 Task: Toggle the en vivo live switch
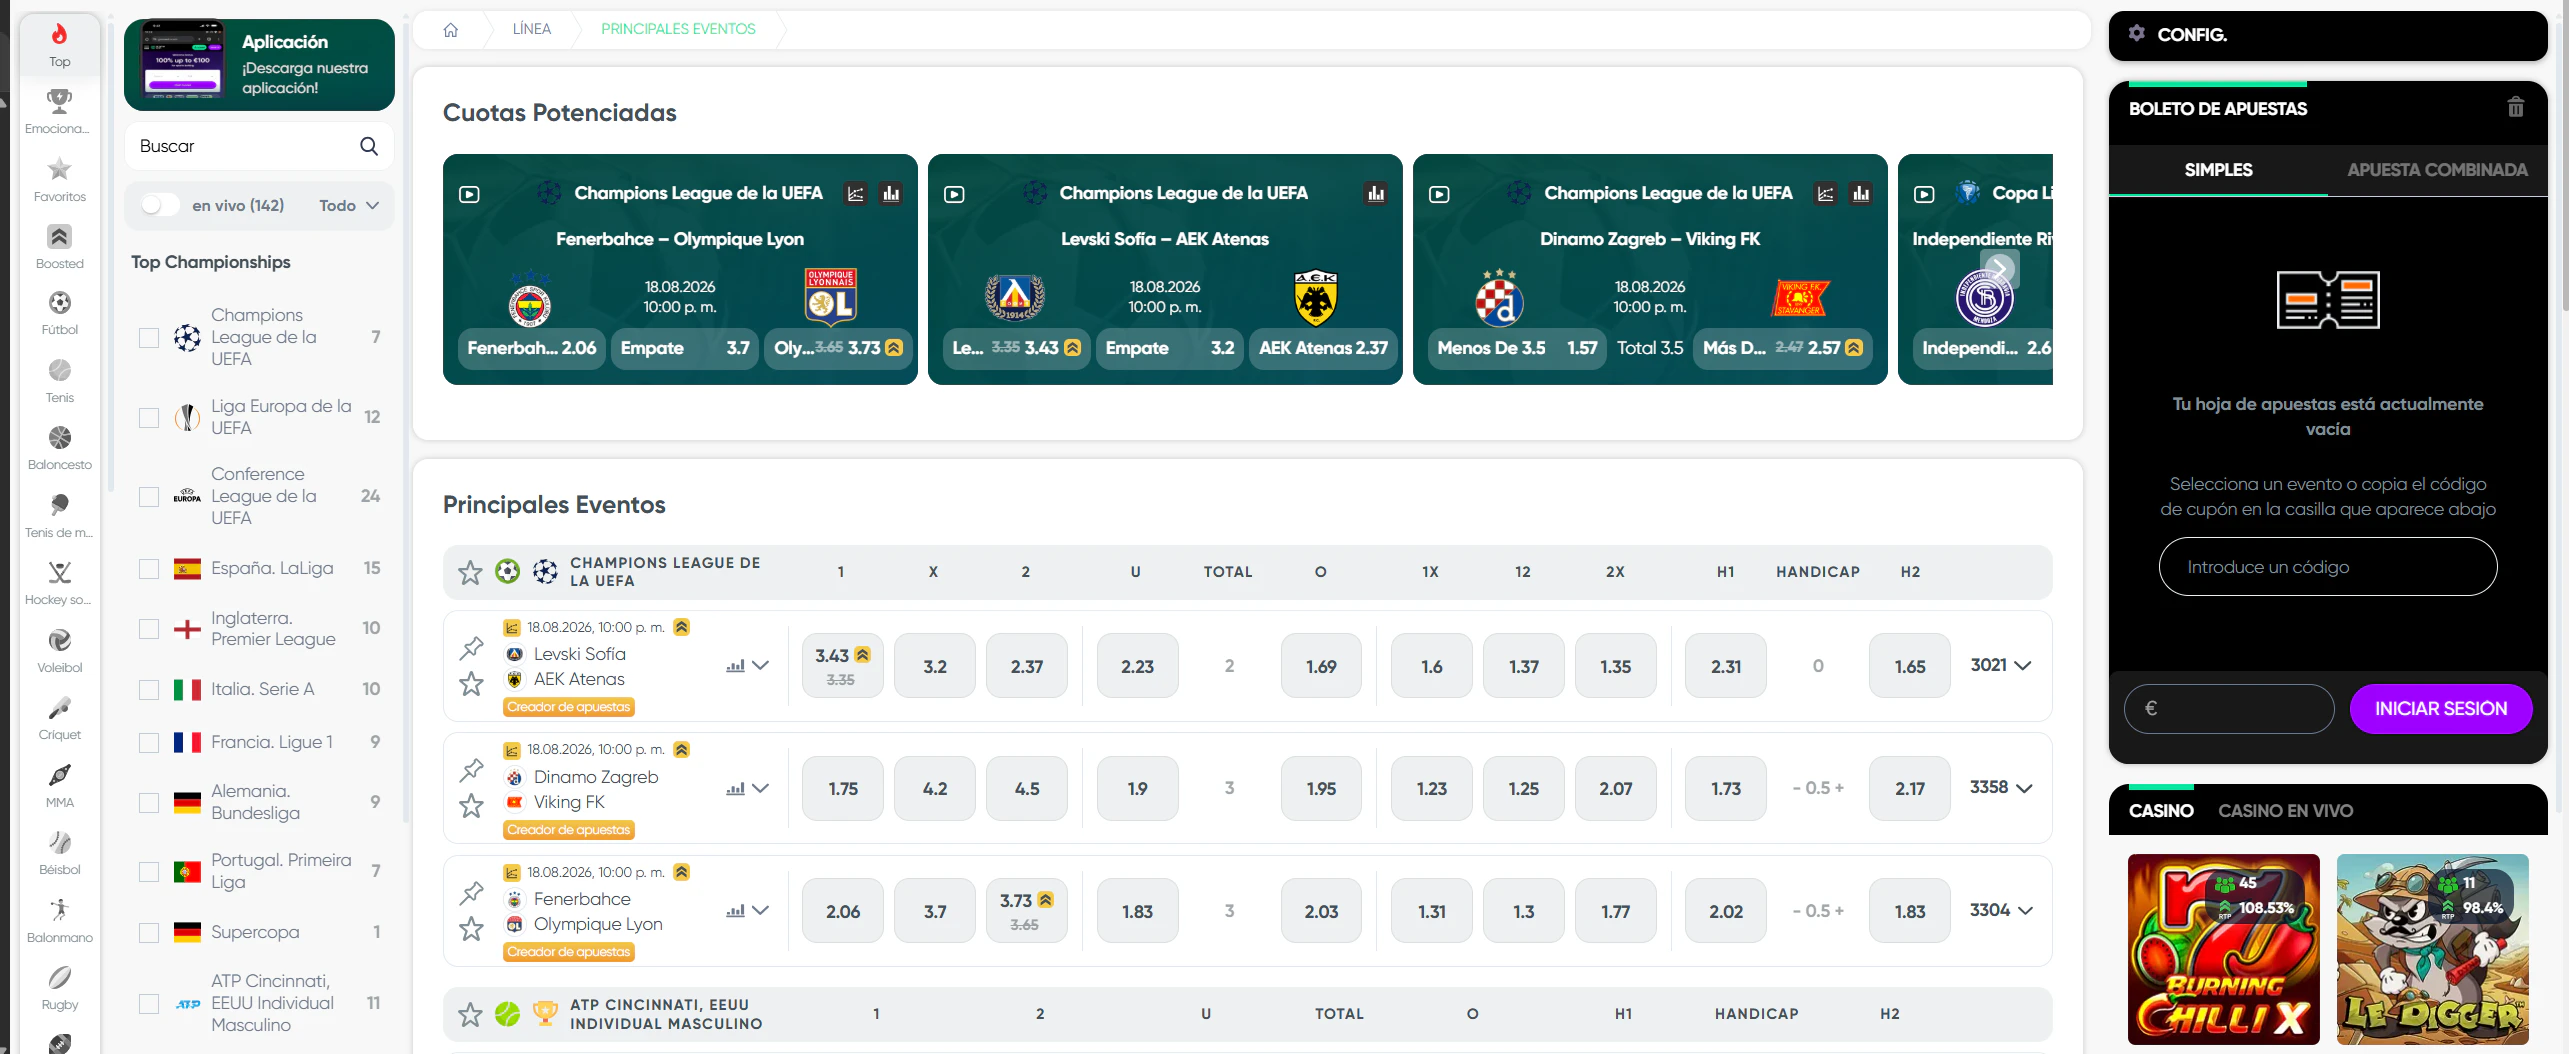(160, 205)
